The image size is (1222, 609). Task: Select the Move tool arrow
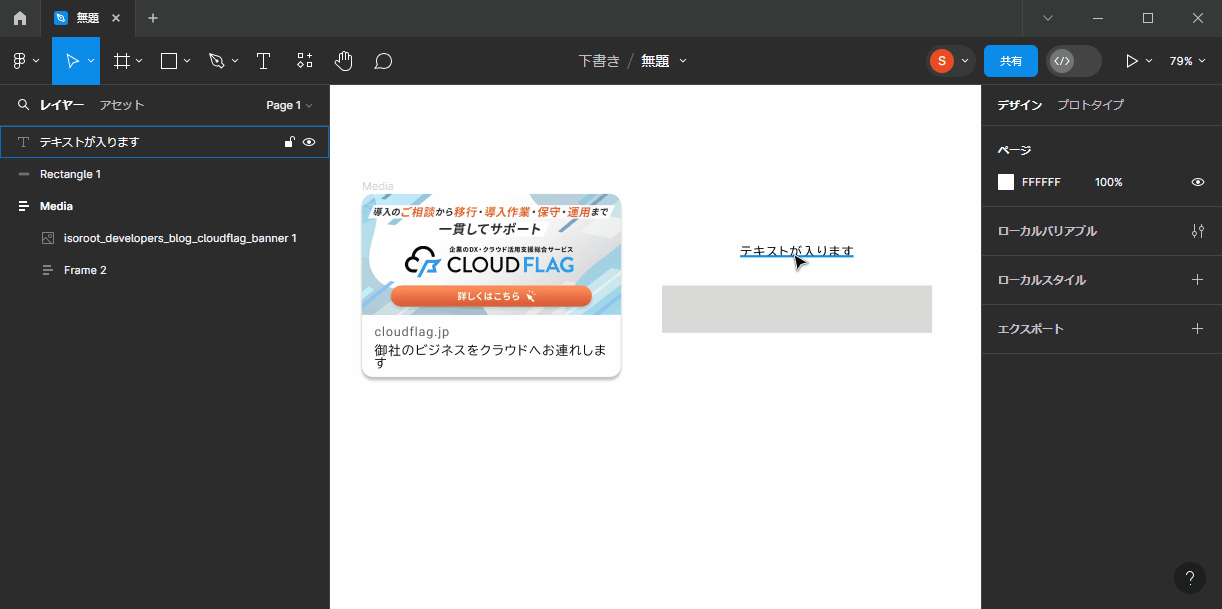click(x=72, y=61)
